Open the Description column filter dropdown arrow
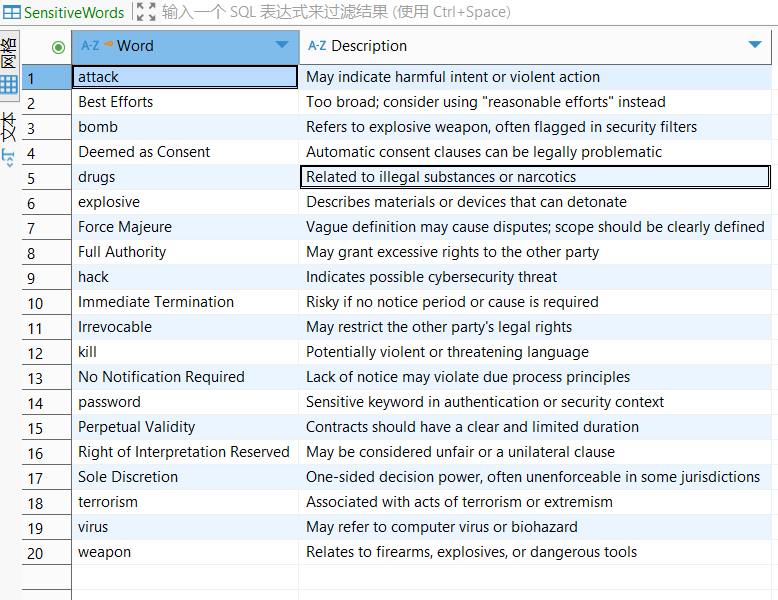The width and height of the screenshot is (778, 600). pos(755,46)
